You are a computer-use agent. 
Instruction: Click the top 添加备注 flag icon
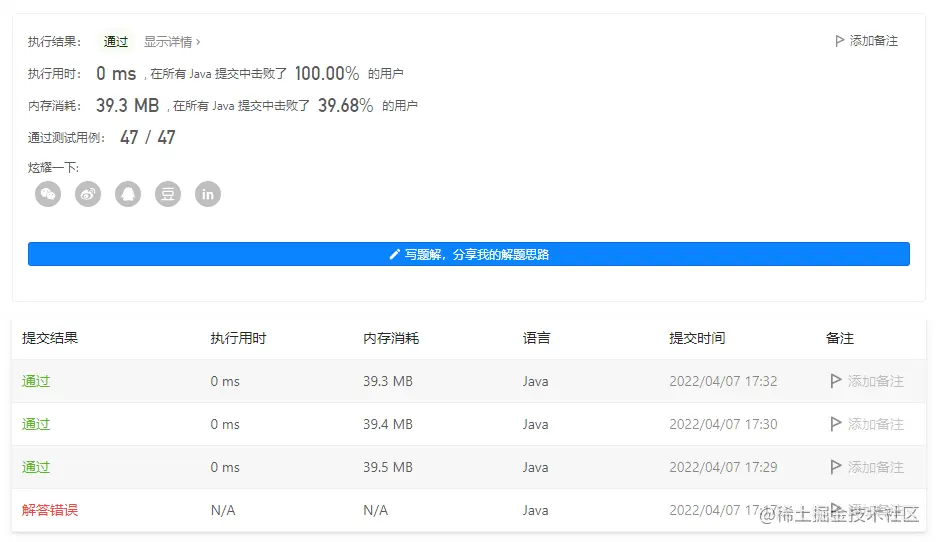click(840, 41)
